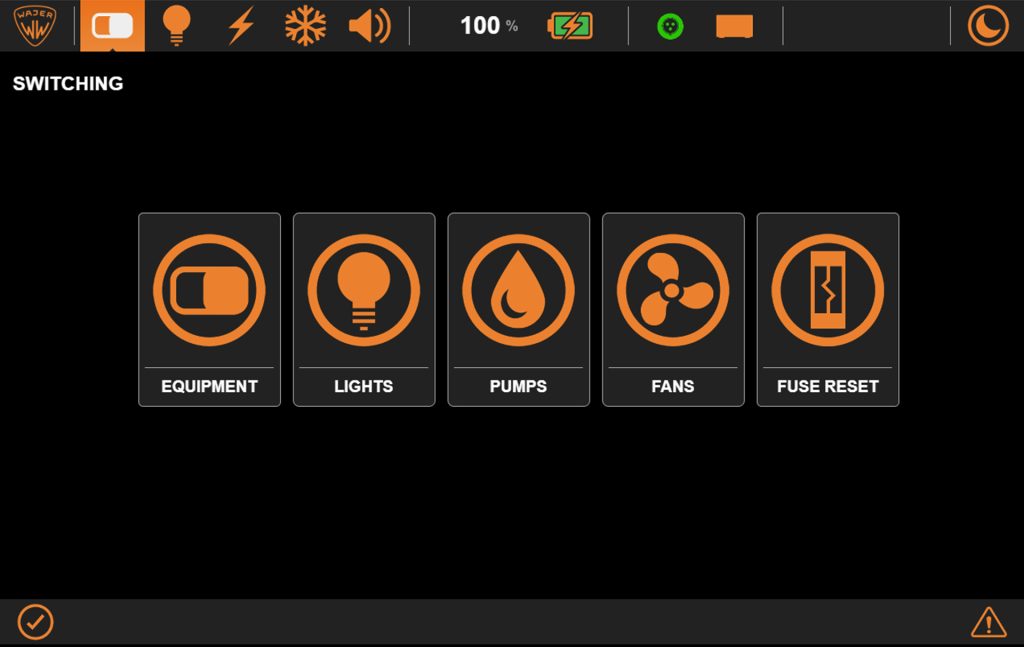
Task: Click the 100 % battery level readout
Action: tap(488, 26)
